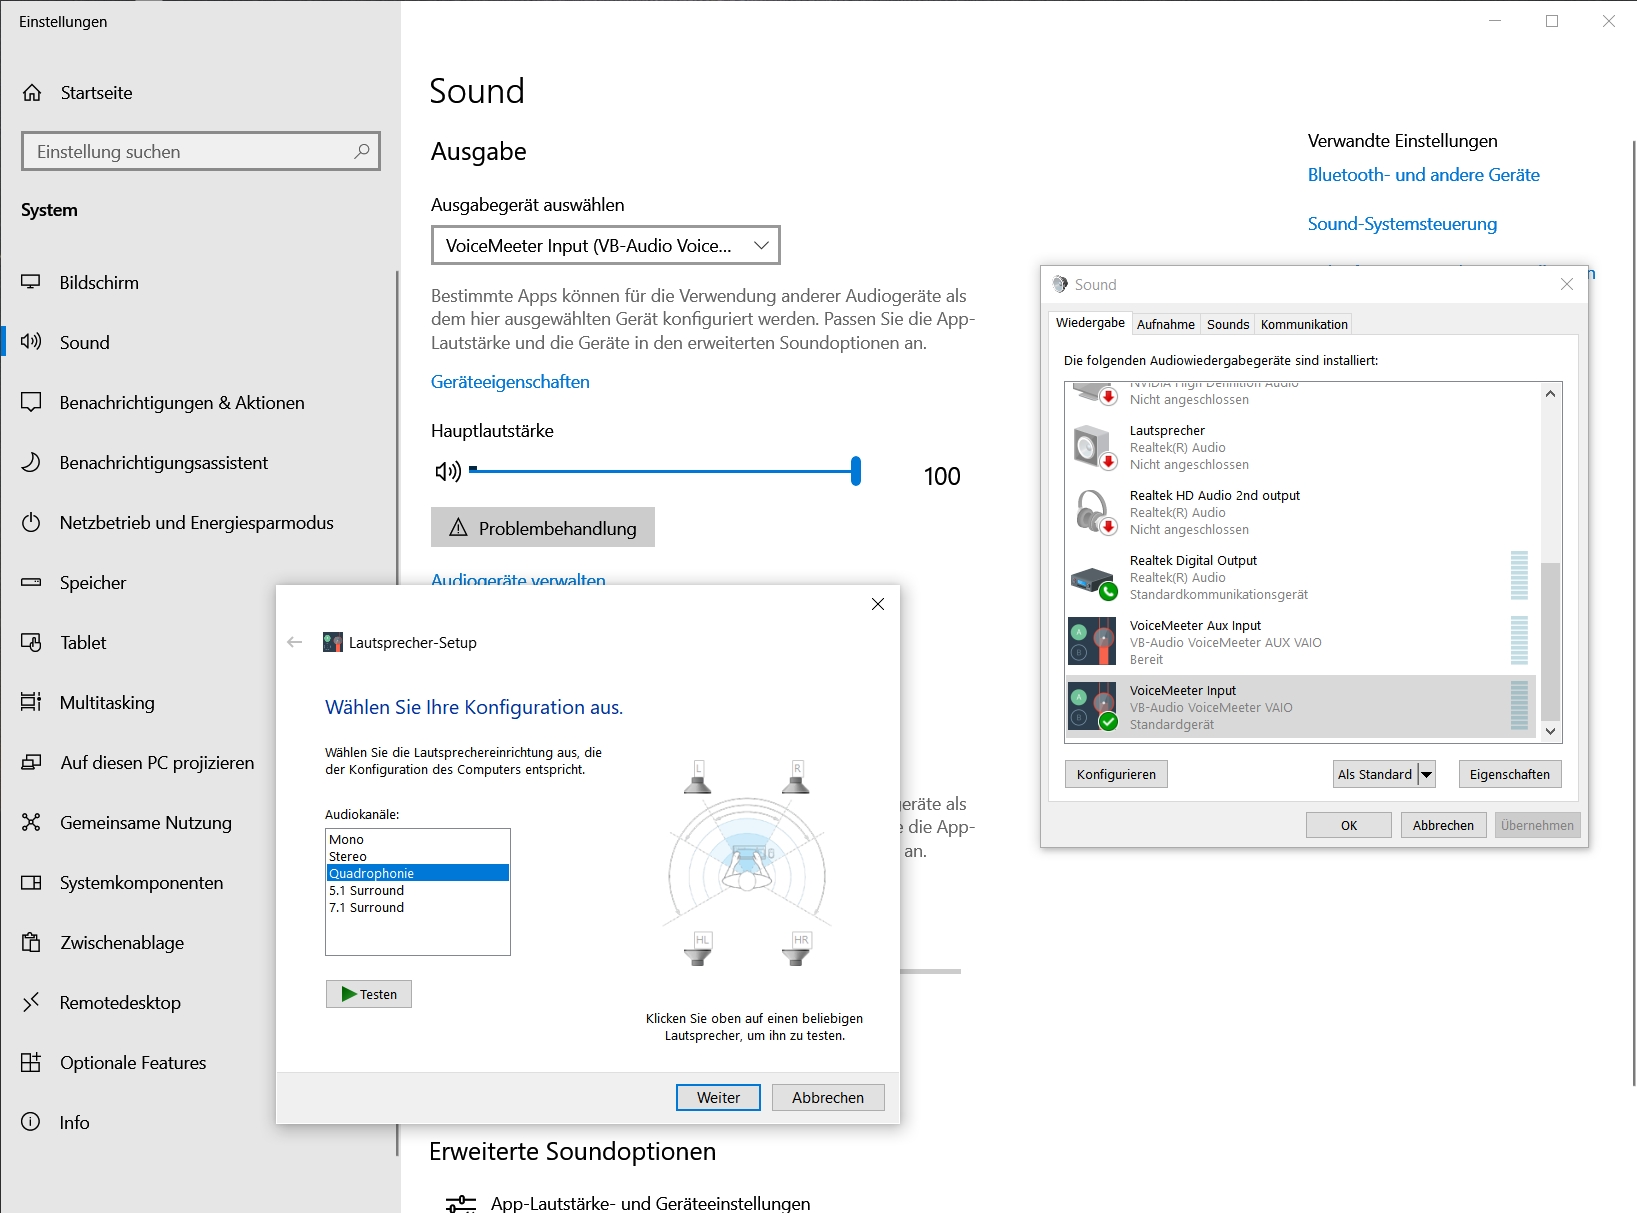Image resolution: width=1637 pixels, height=1213 pixels.
Task: Open Tablet settings
Action: pyautogui.click(x=83, y=643)
